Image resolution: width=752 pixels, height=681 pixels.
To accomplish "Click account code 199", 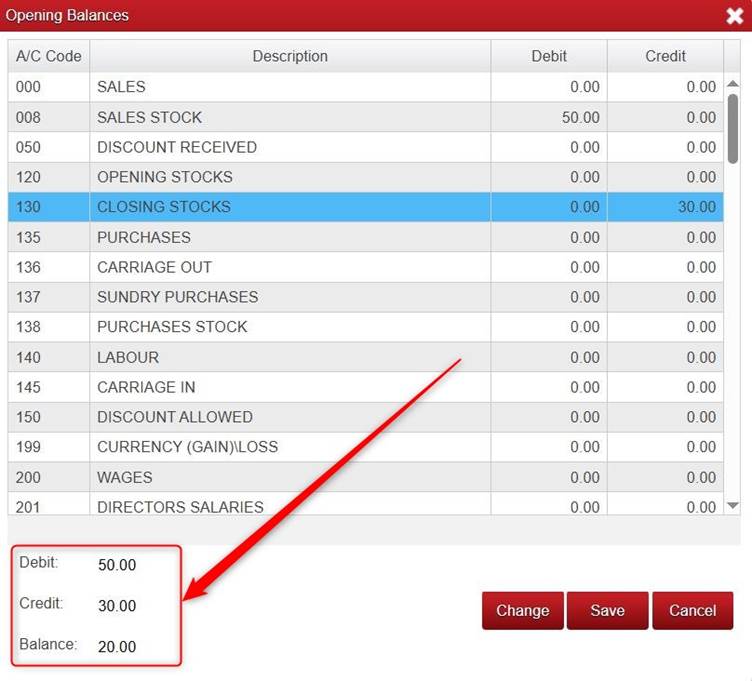I will [x=28, y=446].
